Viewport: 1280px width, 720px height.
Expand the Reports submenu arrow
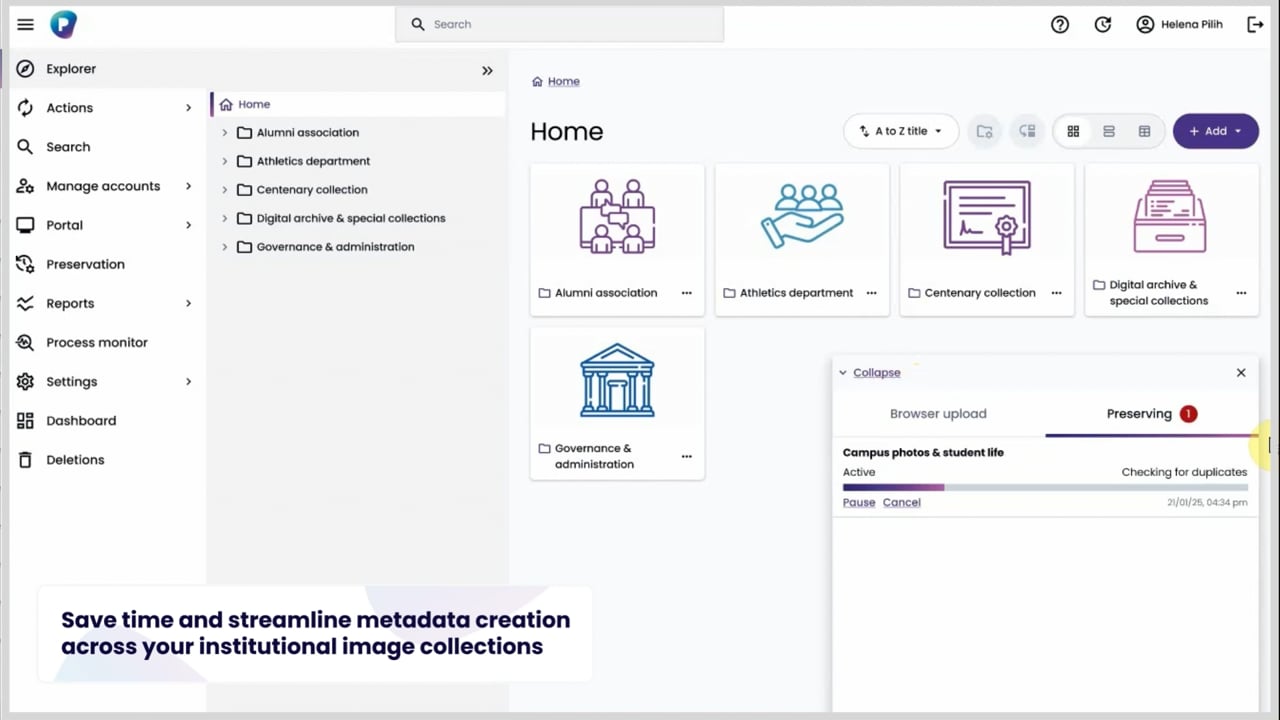point(188,303)
